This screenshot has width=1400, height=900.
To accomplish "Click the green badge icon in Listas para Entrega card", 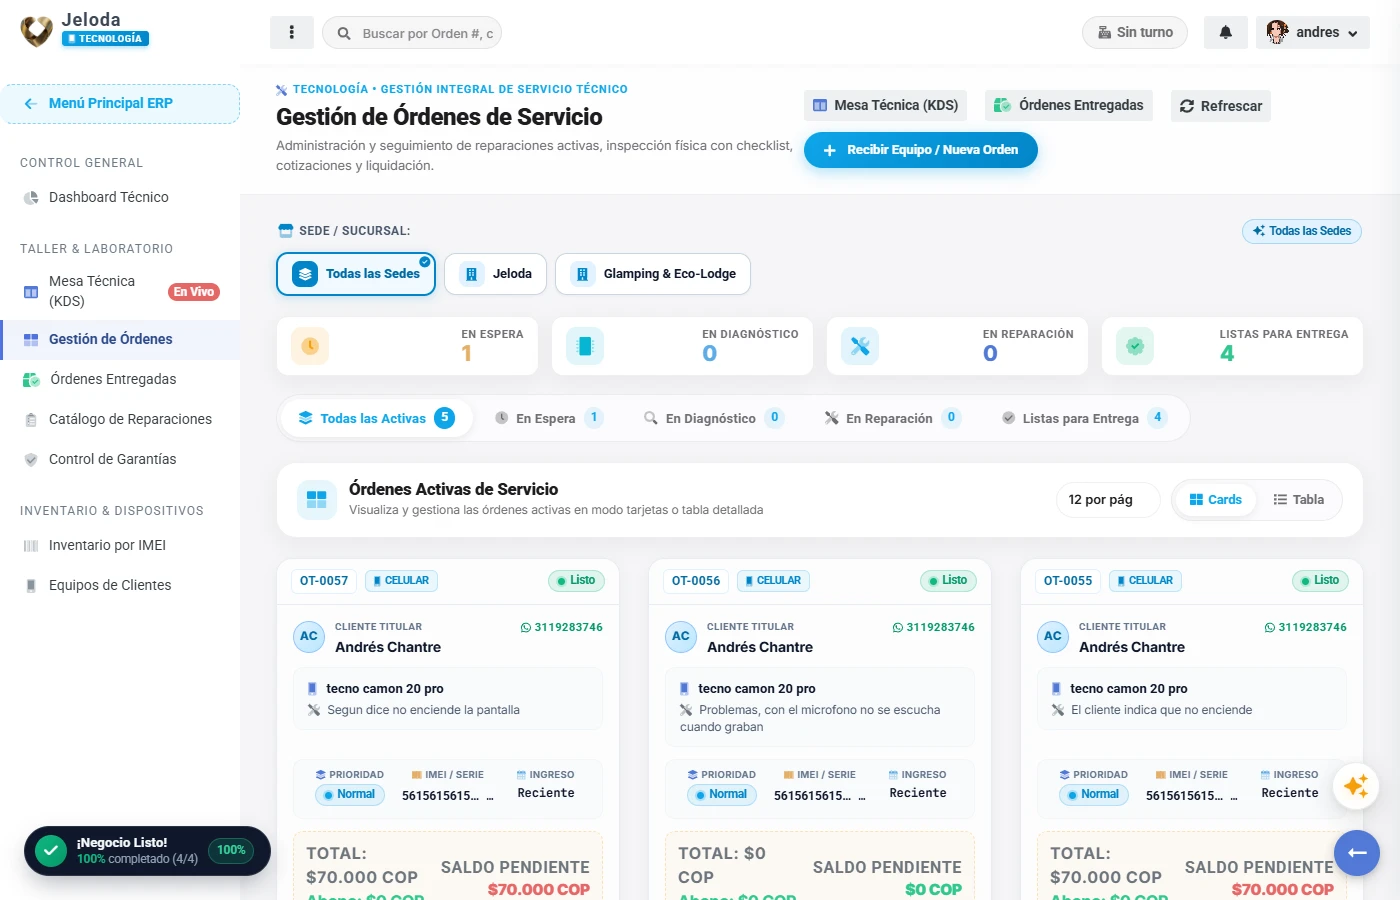I will 1135,346.
